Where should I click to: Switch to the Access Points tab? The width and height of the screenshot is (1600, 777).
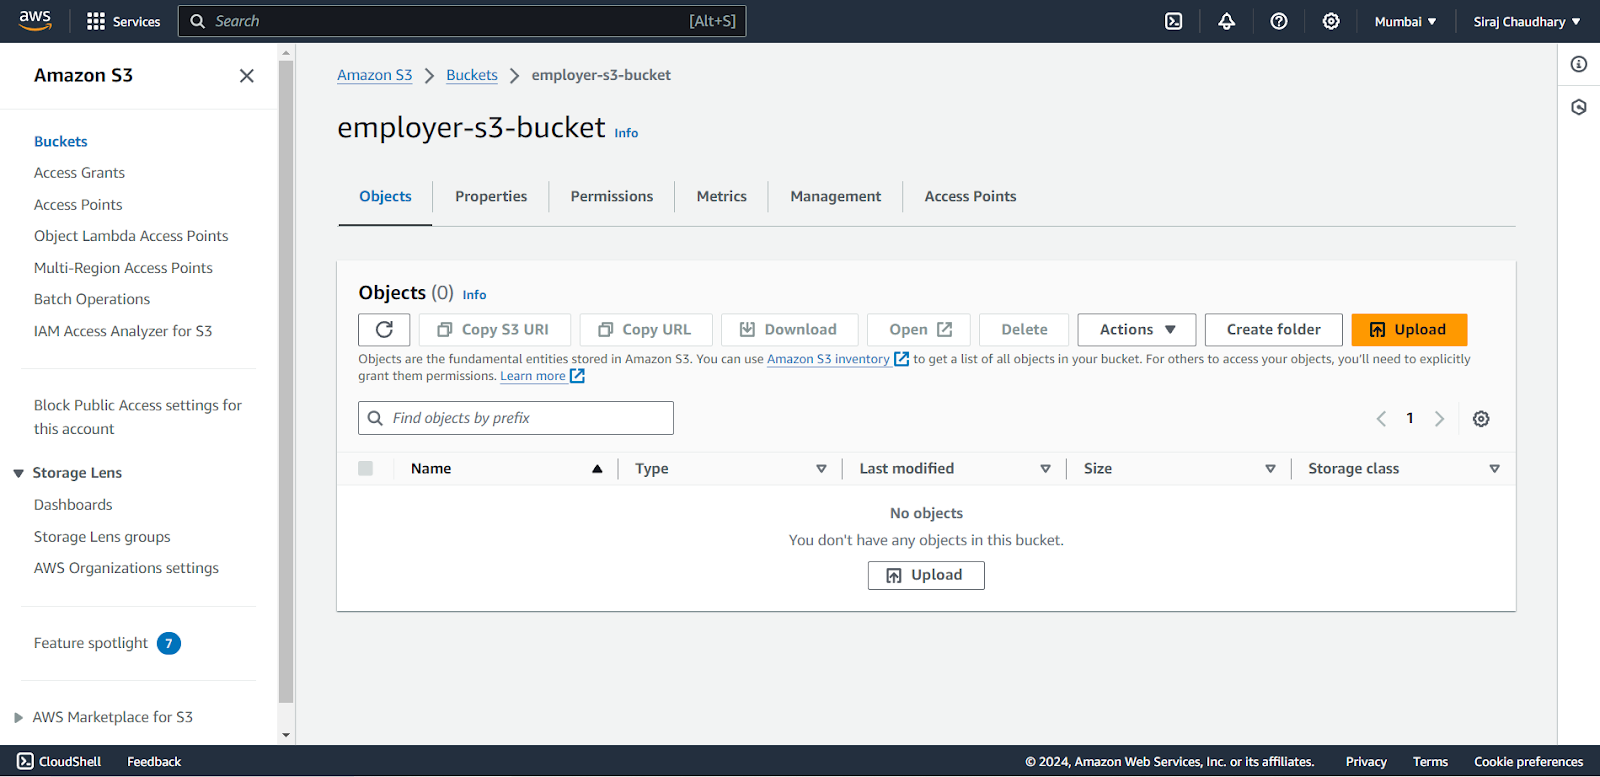[x=970, y=197]
